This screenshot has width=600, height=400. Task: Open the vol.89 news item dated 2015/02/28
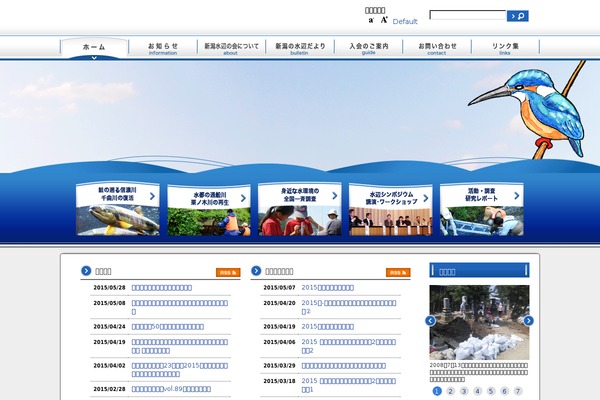(x=171, y=389)
